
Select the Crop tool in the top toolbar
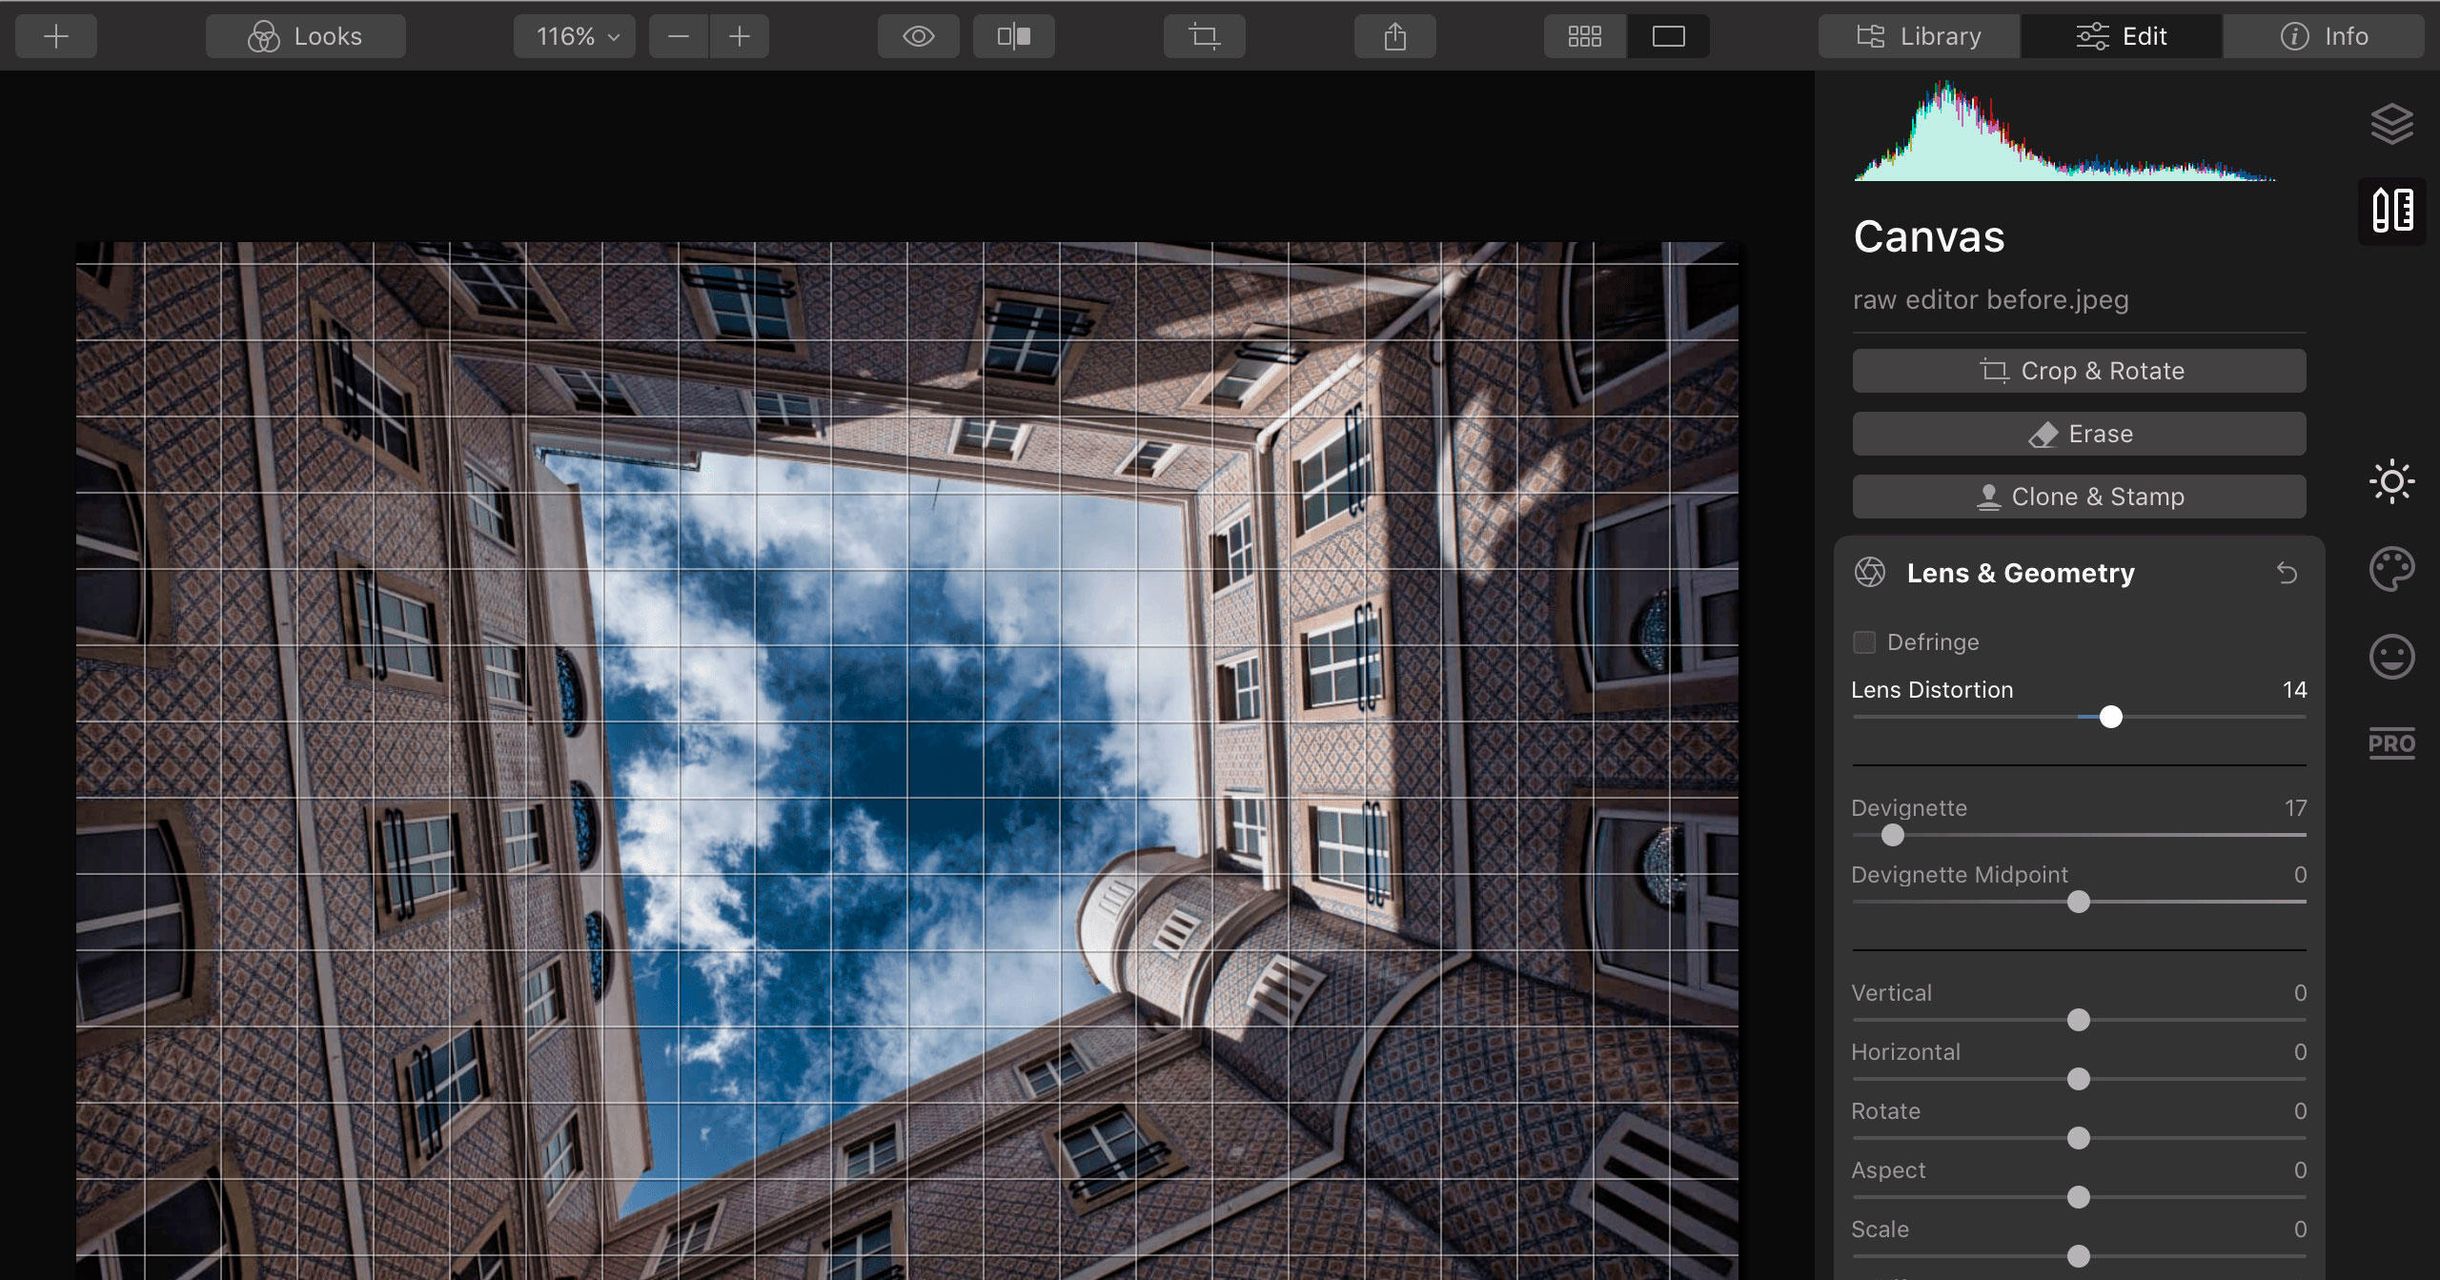pos(1203,35)
